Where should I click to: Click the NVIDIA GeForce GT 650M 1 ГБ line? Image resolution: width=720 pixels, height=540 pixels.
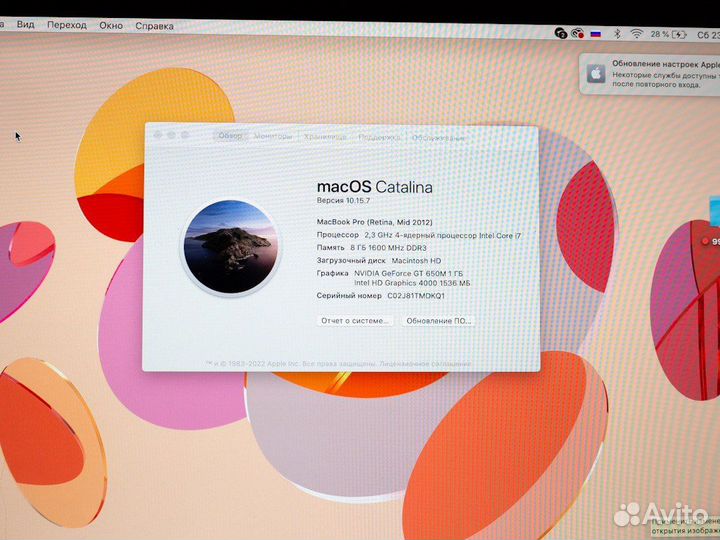[x=409, y=273]
